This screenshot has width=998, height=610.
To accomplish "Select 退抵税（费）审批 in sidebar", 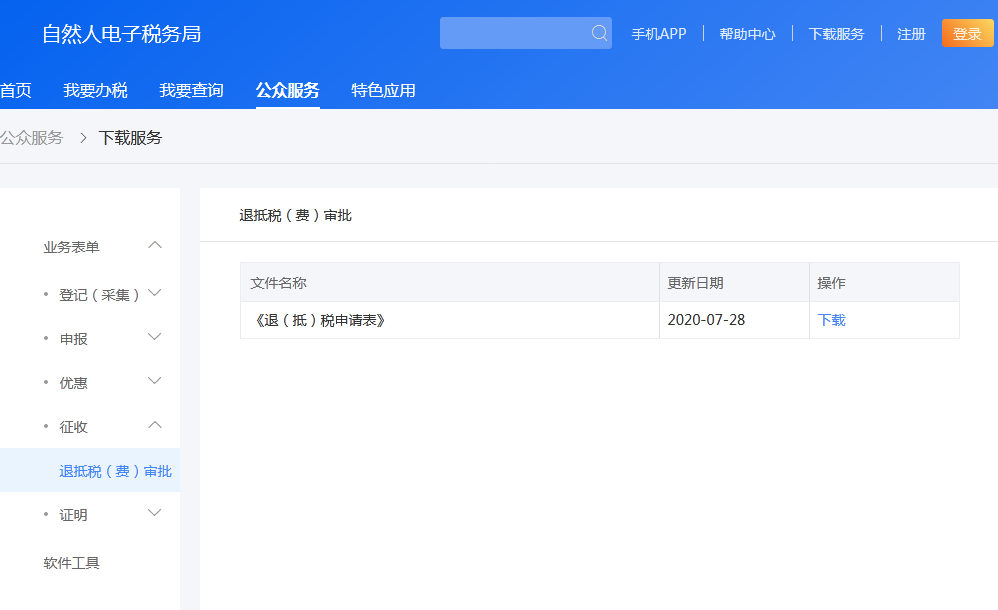I will (115, 471).
